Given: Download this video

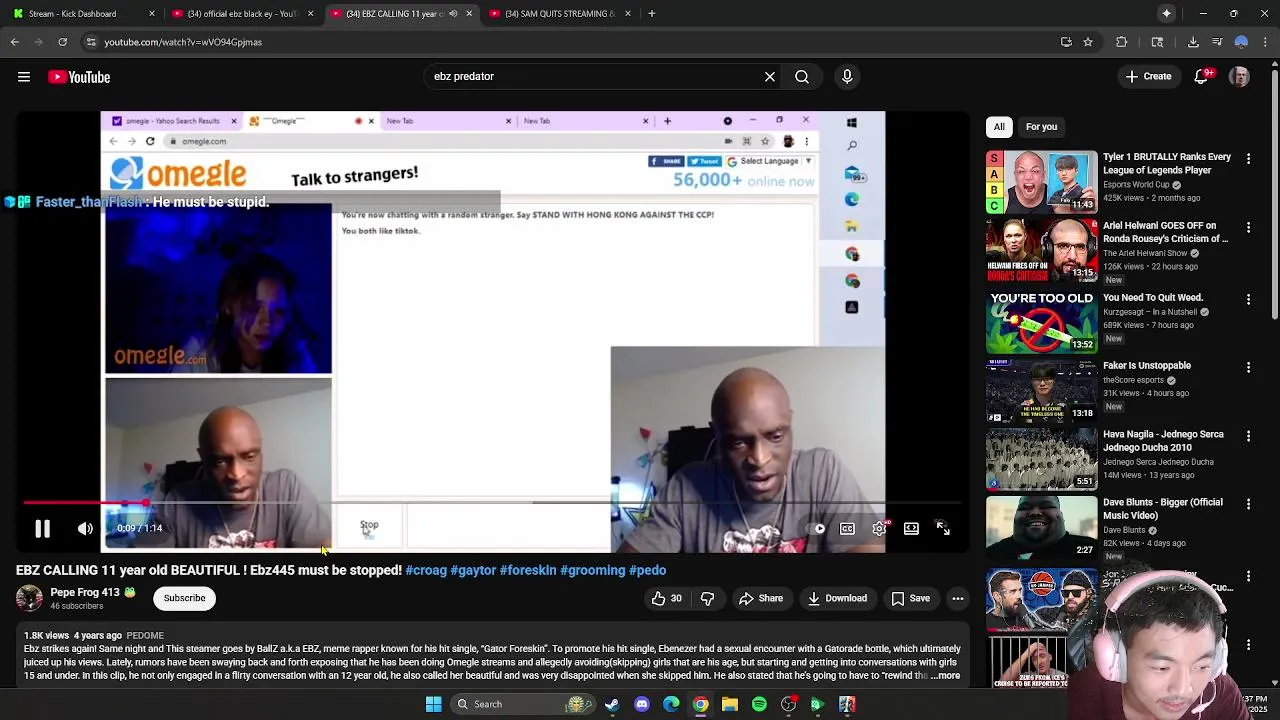Looking at the screenshot, I should (x=837, y=598).
